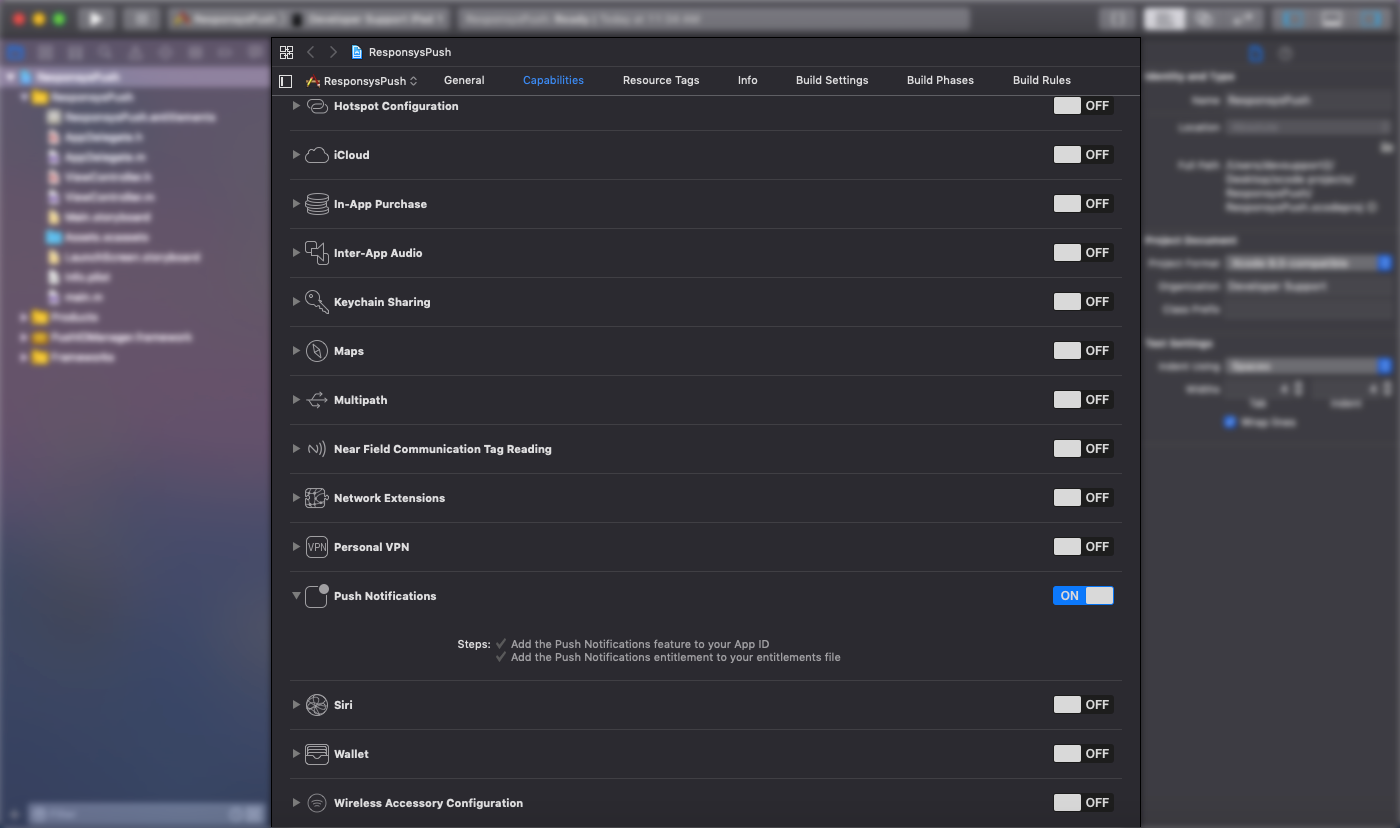Image resolution: width=1400 pixels, height=828 pixels.
Task: Go forward with the right chevron
Action: click(333, 52)
